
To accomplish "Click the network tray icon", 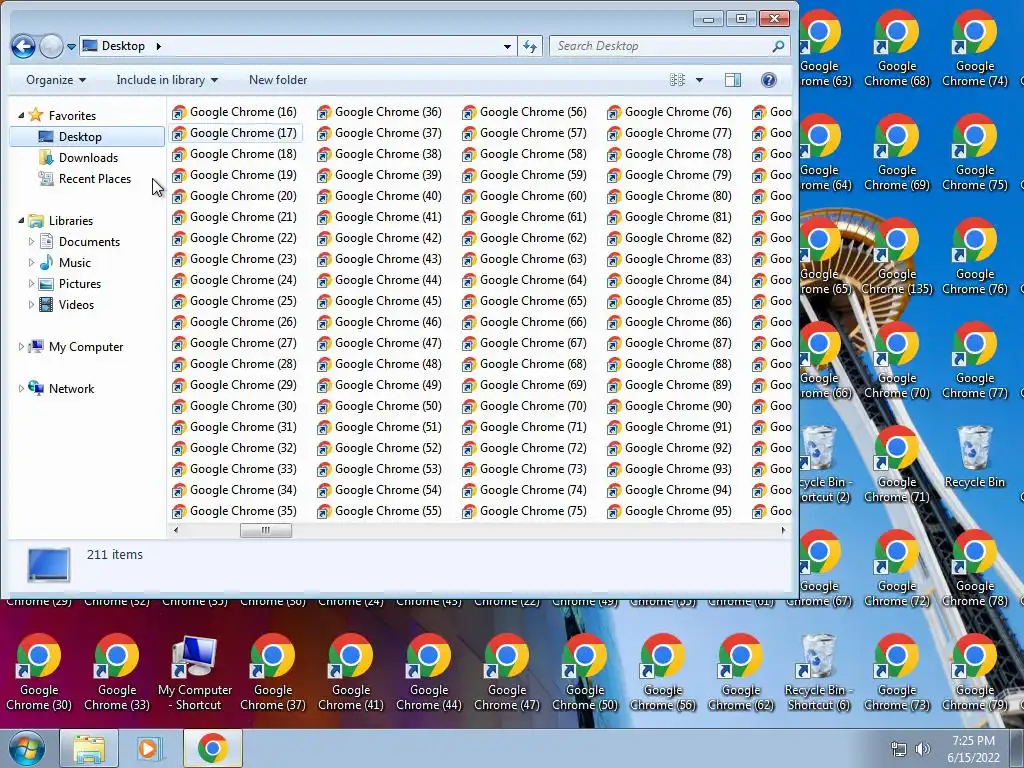I will tap(899, 748).
